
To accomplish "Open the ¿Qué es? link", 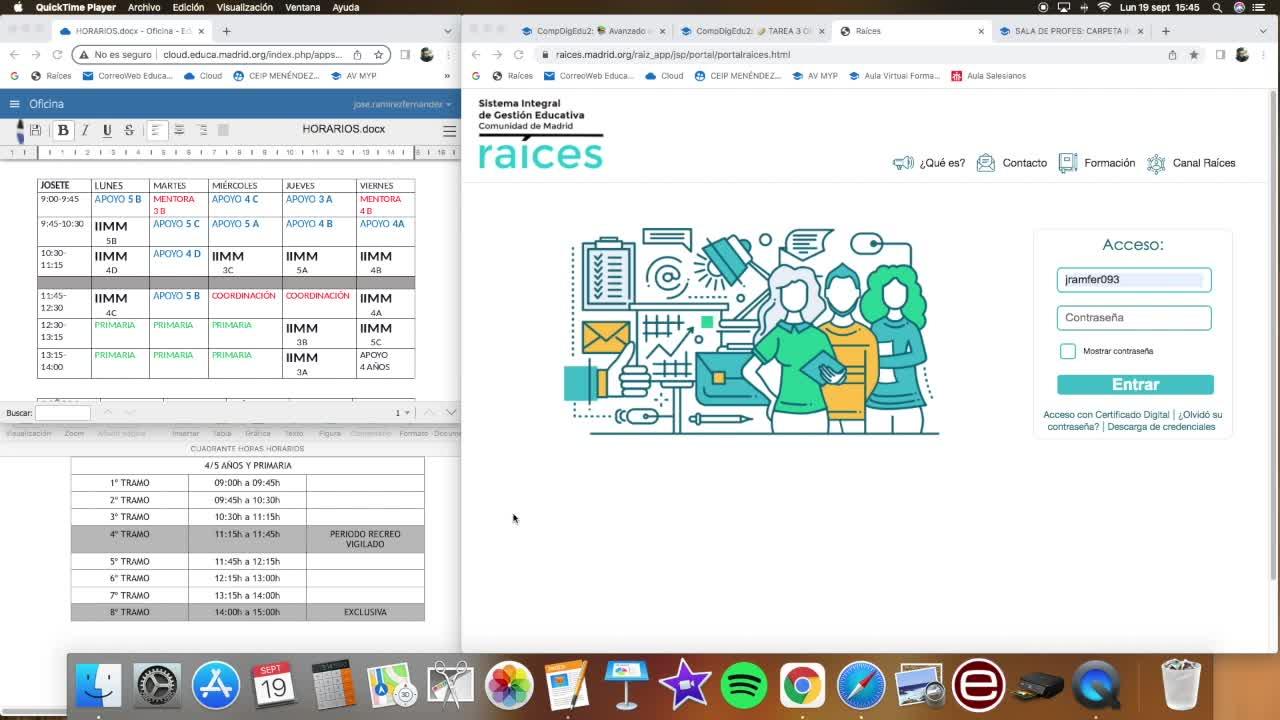I will (x=942, y=163).
